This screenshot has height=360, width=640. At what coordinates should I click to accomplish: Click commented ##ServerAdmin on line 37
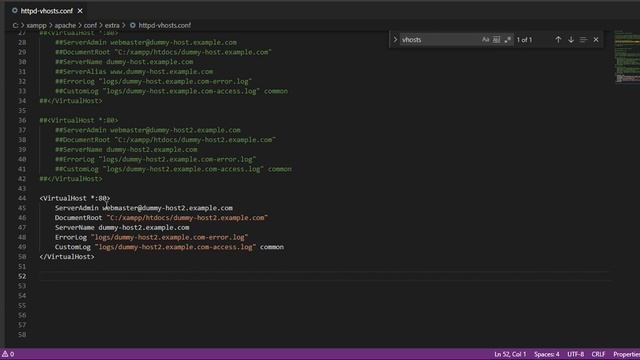81,130
